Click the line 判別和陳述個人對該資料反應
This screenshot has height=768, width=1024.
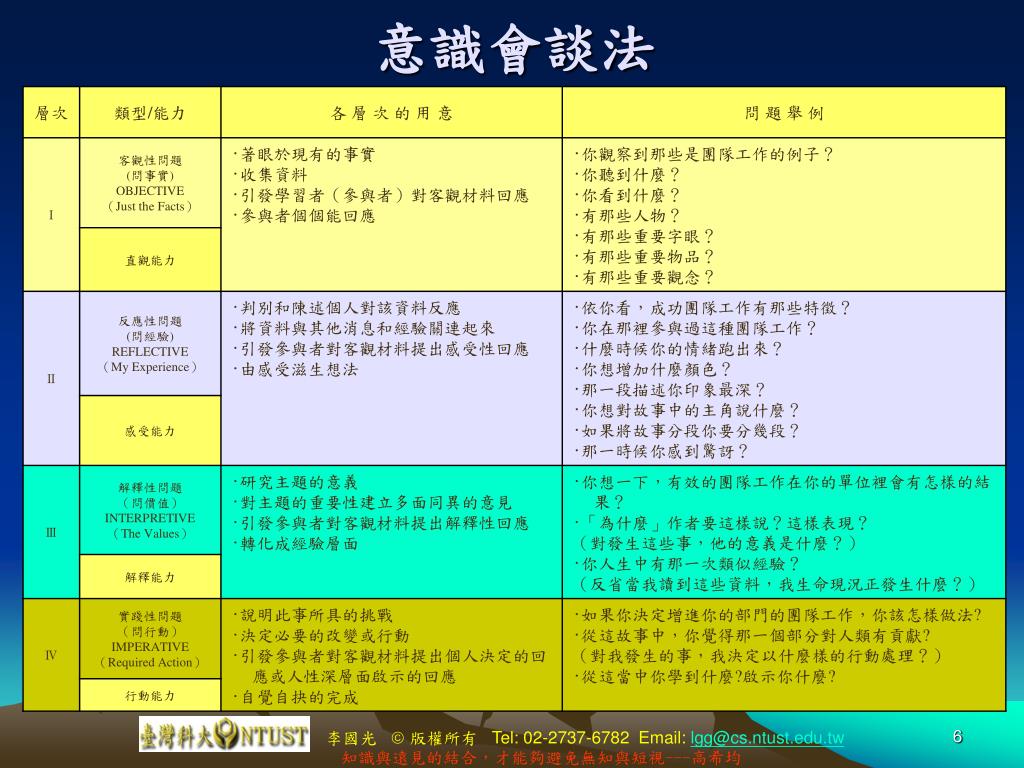[346, 308]
